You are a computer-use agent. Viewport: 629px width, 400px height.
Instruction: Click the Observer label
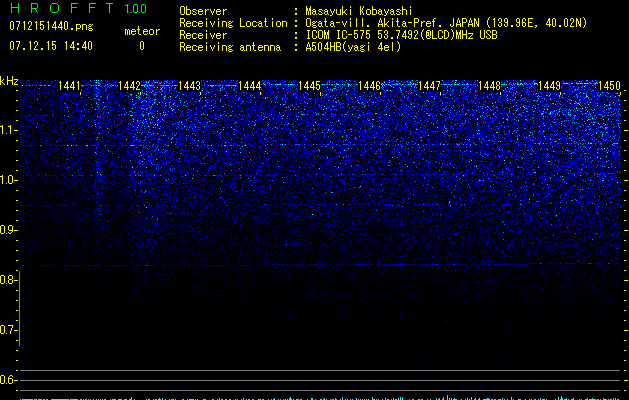[x=203, y=11]
